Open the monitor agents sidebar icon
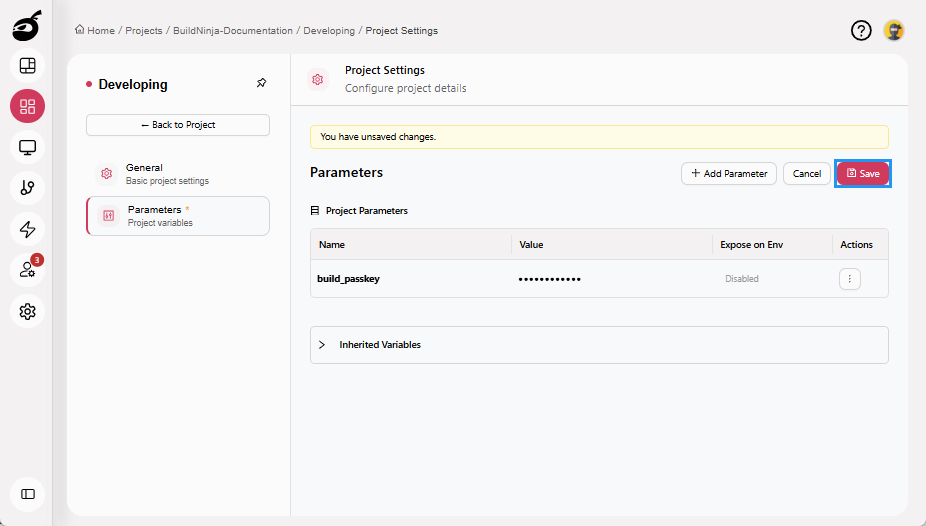Screen dimensions: 926x526 [28, 147]
